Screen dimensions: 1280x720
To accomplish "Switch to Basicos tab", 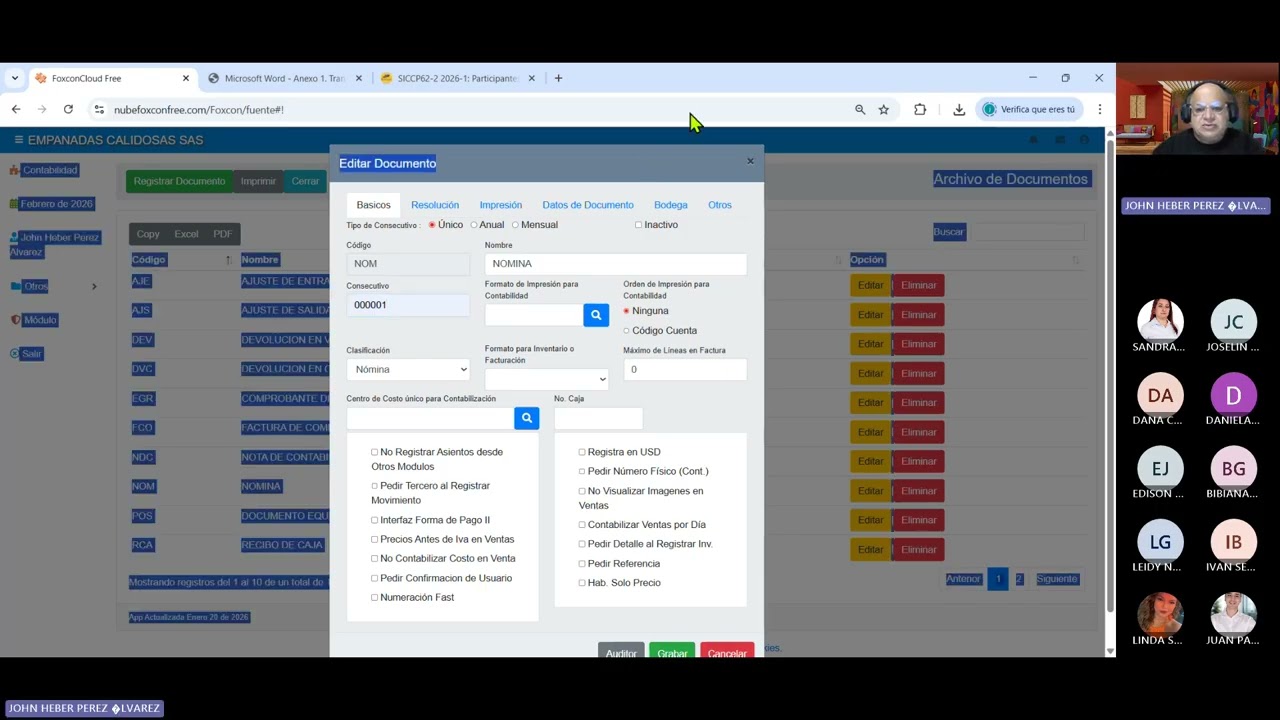I will click(x=374, y=205).
